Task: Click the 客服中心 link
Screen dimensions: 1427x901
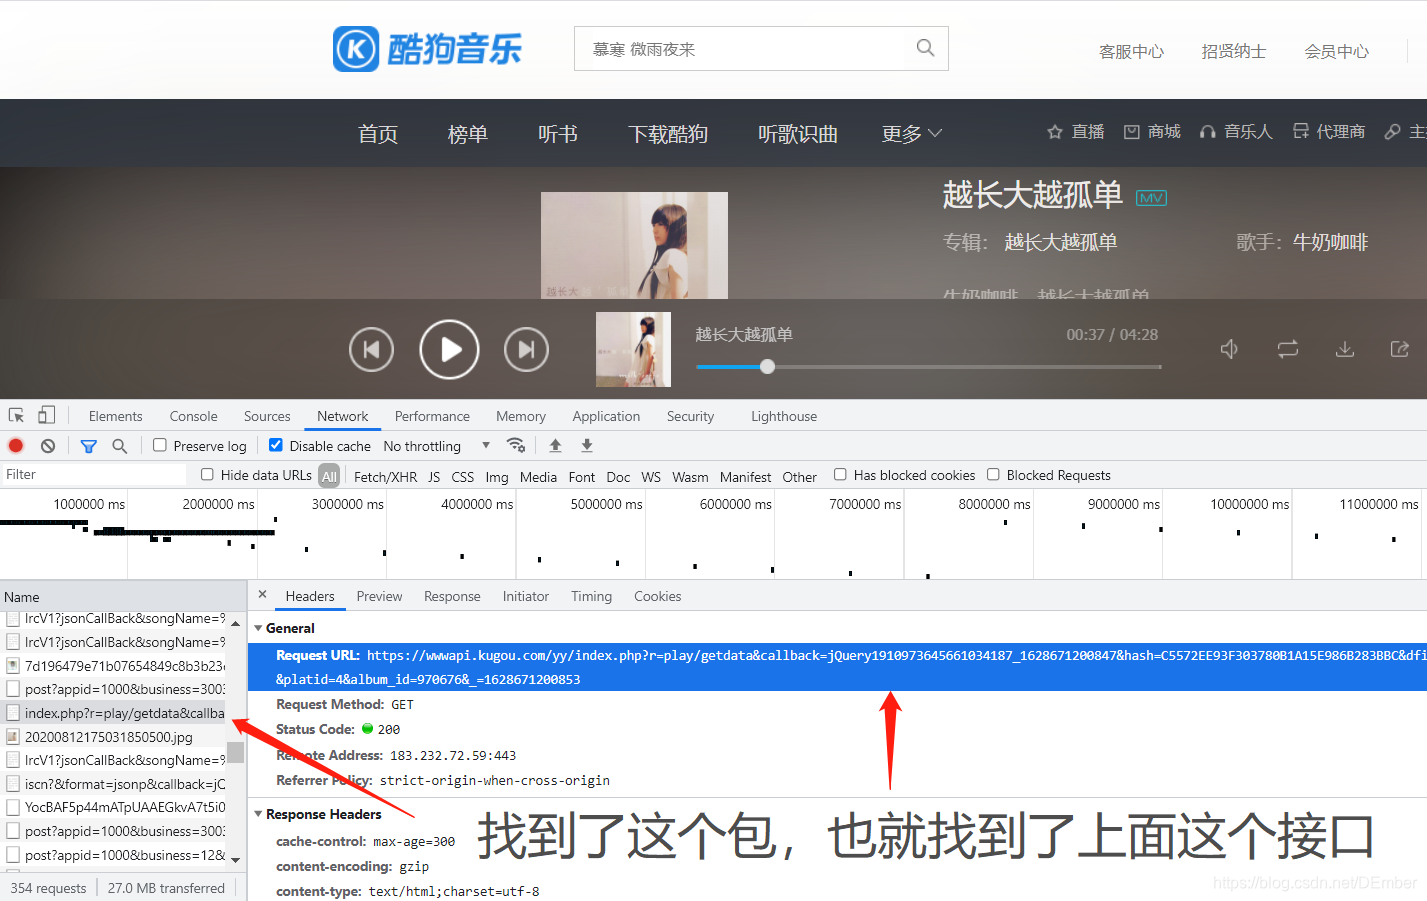Action: tap(1131, 51)
